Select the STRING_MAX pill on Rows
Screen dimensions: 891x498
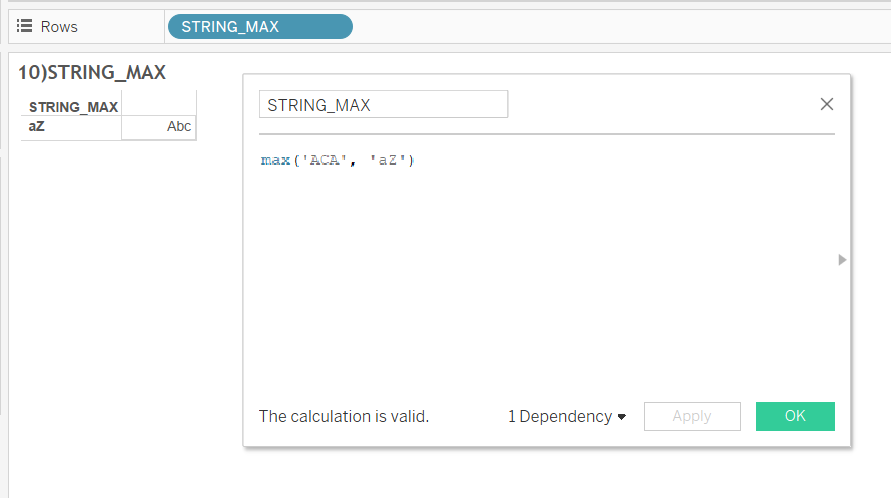click(x=260, y=27)
